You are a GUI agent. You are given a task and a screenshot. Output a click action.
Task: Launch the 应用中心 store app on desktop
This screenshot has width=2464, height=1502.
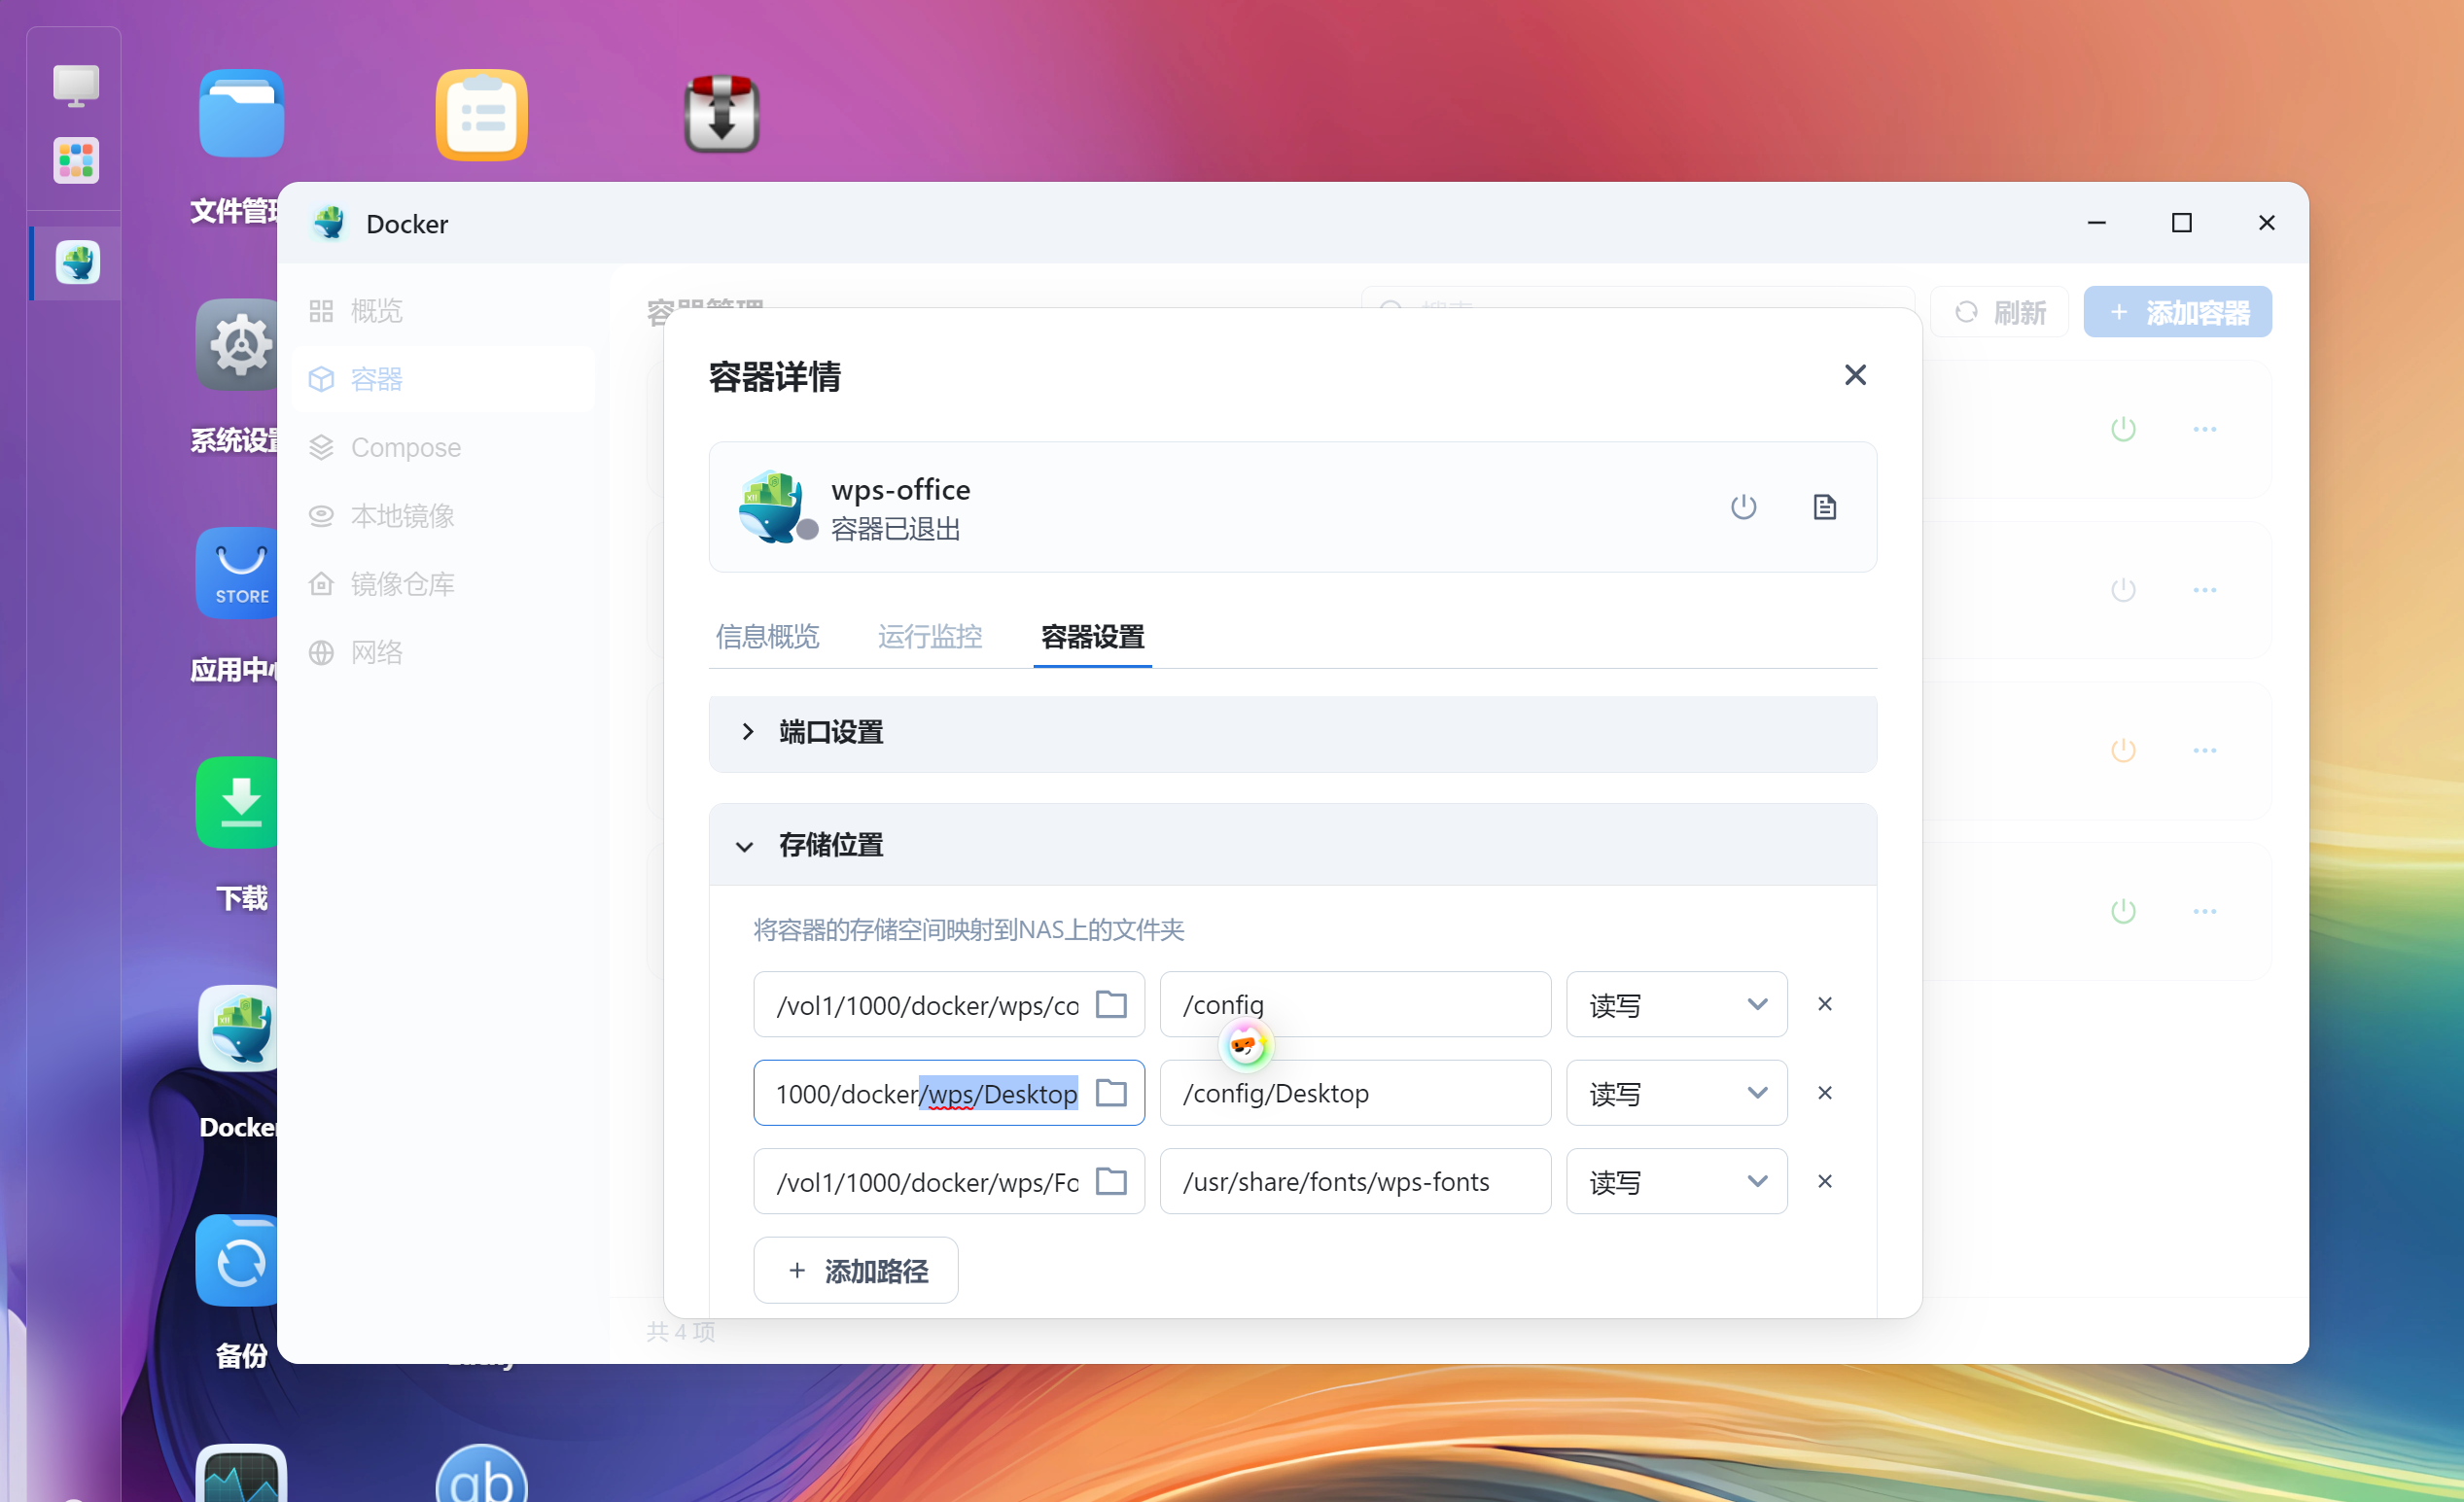click(237, 573)
